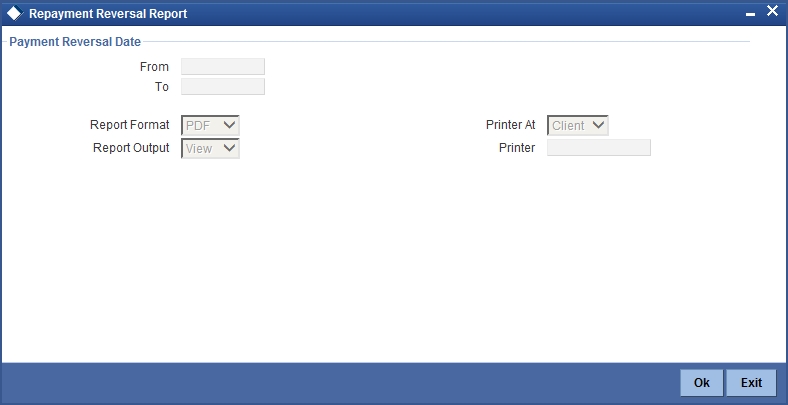Click the Printer At label
This screenshot has width=788, height=405.
click(511, 125)
